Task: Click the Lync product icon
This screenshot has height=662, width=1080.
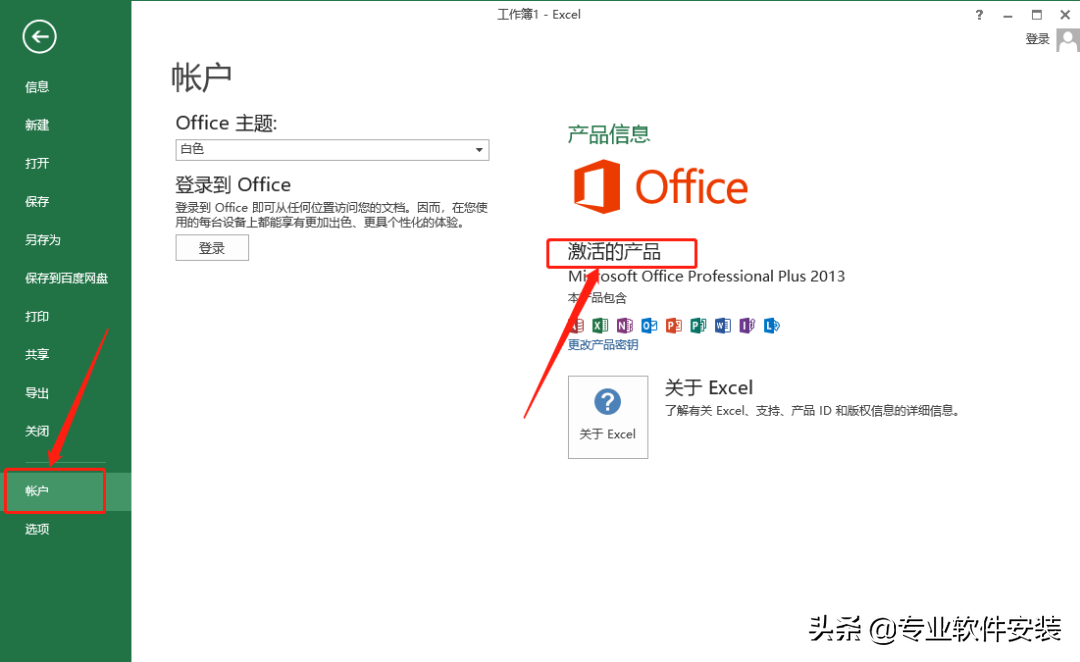Action: pyautogui.click(x=771, y=325)
